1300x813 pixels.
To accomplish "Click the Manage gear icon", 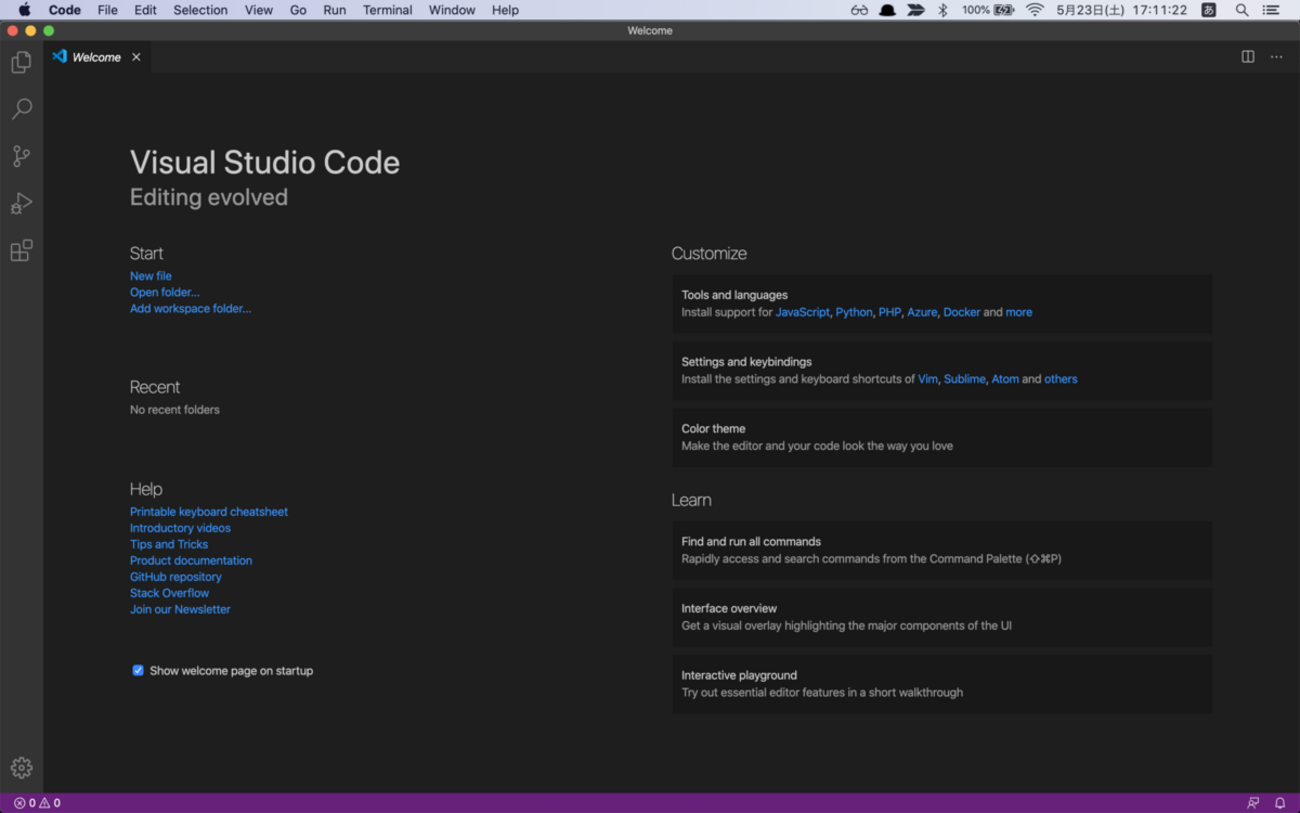I will point(21,767).
